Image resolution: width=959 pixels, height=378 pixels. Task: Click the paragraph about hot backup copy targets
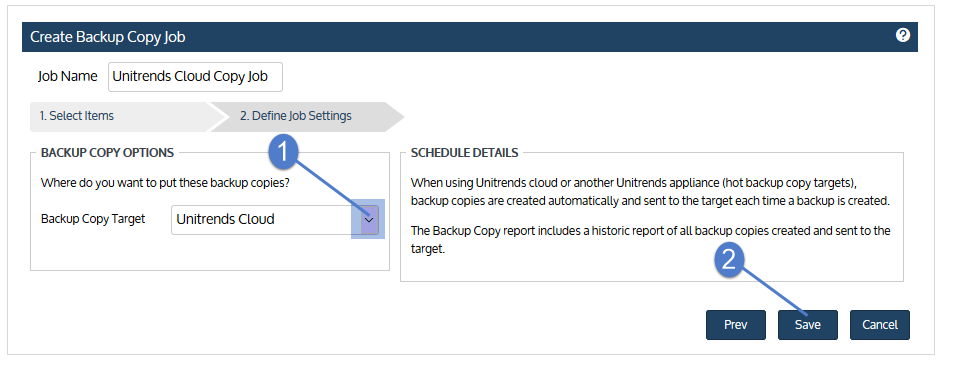click(650, 192)
